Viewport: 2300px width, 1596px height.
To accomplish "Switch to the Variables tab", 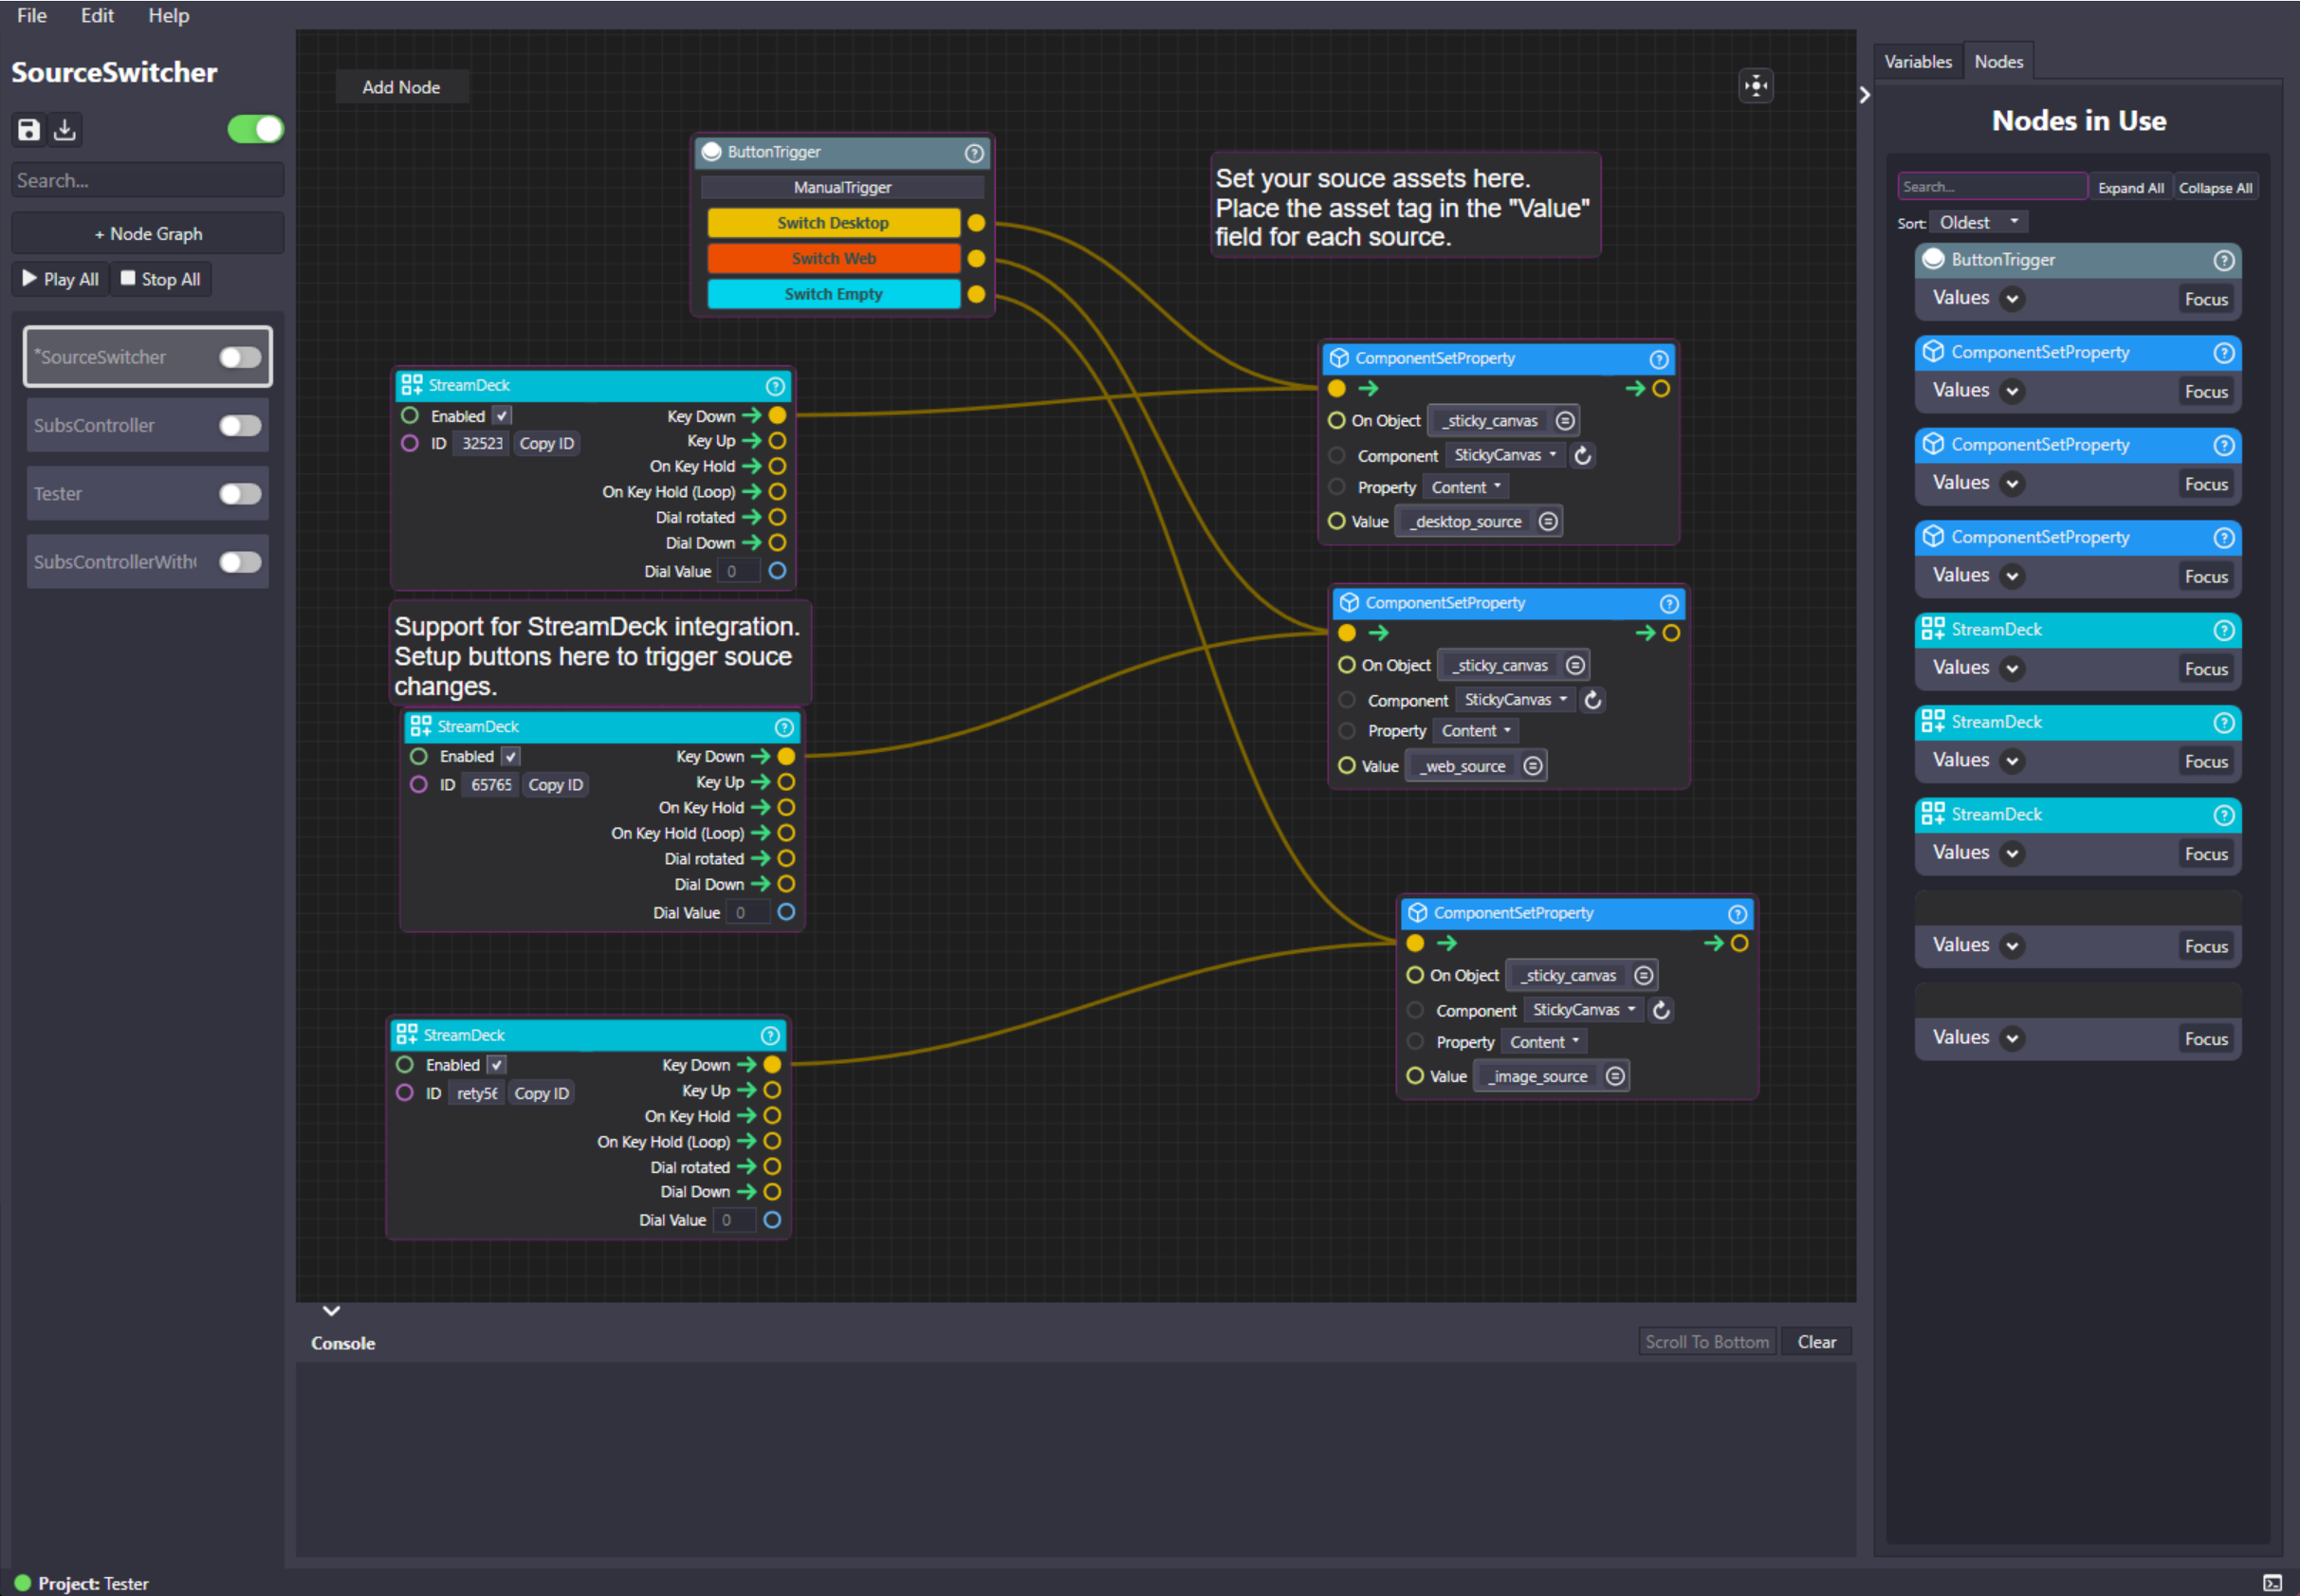I will tap(1917, 62).
